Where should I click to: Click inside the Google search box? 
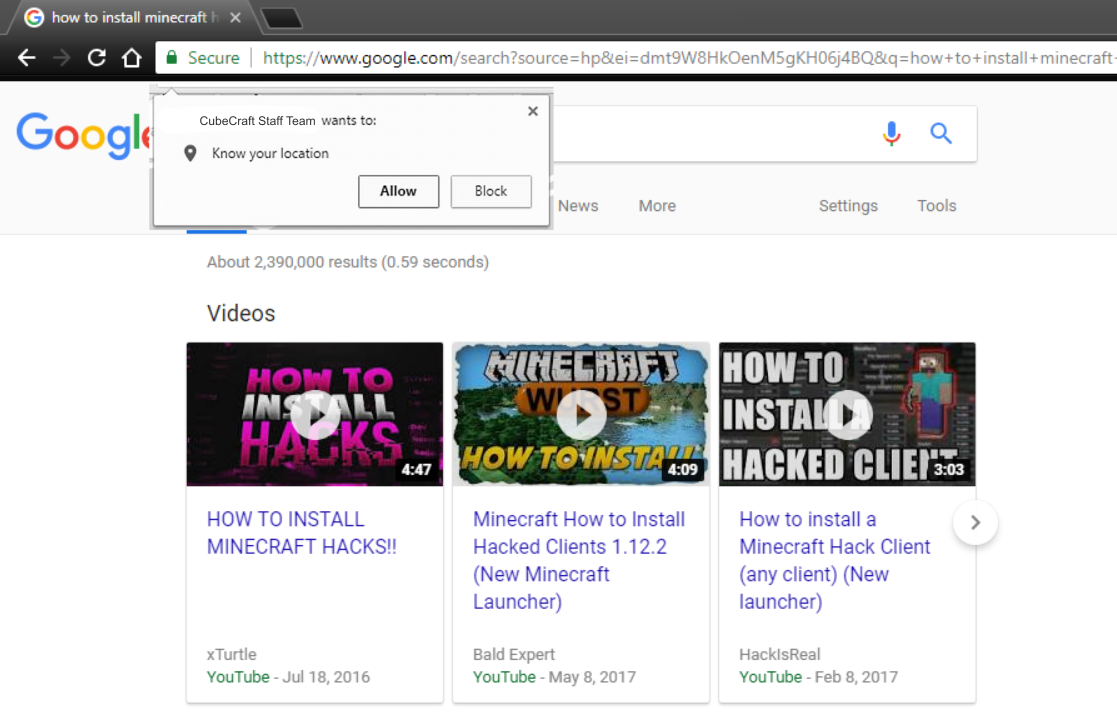coord(712,133)
